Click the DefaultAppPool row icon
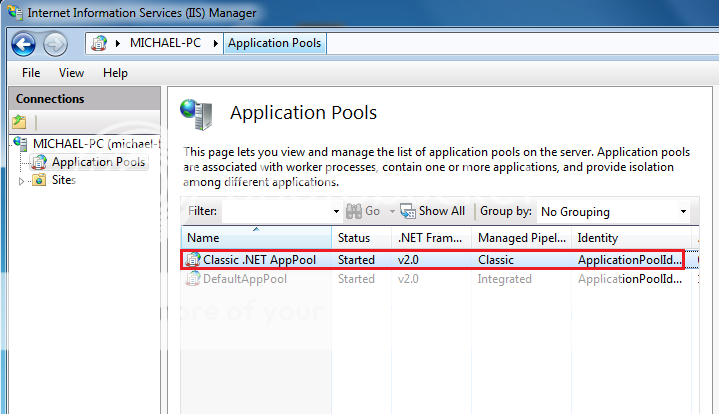Image resolution: width=719 pixels, height=414 pixels. click(193, 279)
